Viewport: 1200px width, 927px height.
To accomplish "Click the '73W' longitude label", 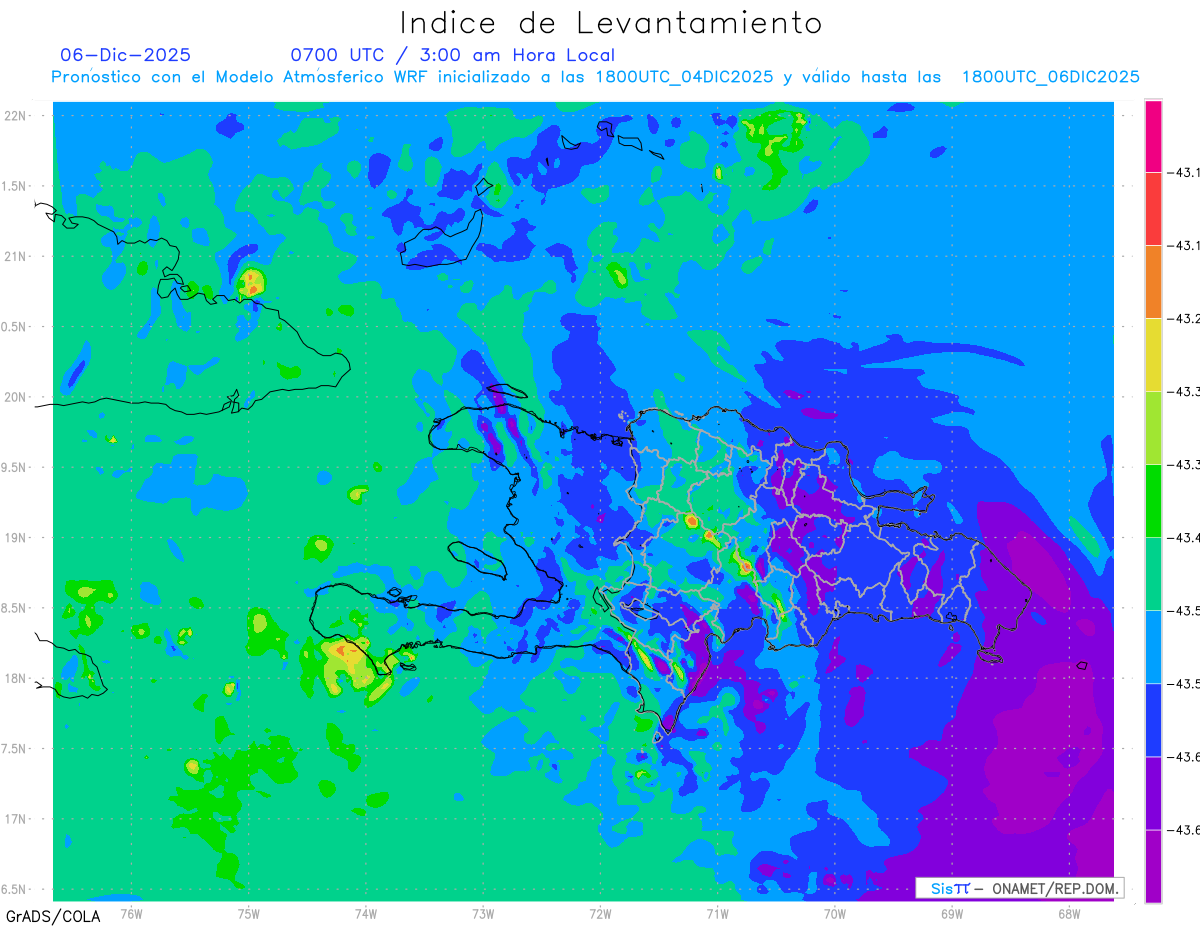I will [x=483, y=913].
